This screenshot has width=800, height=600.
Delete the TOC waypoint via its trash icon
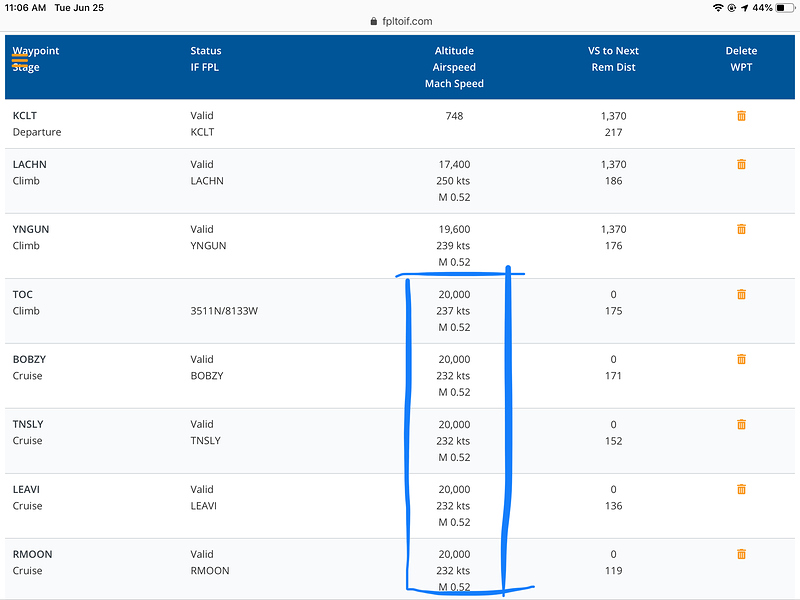point(741,294)
